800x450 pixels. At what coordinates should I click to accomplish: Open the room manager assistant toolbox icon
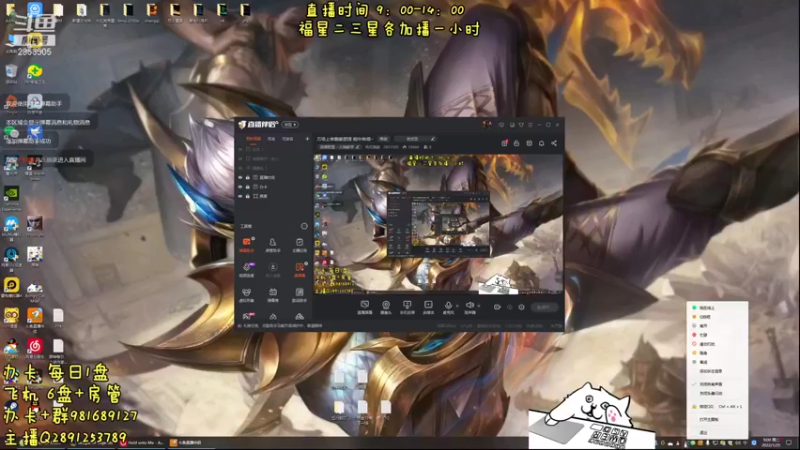click(x=273, y=244)
